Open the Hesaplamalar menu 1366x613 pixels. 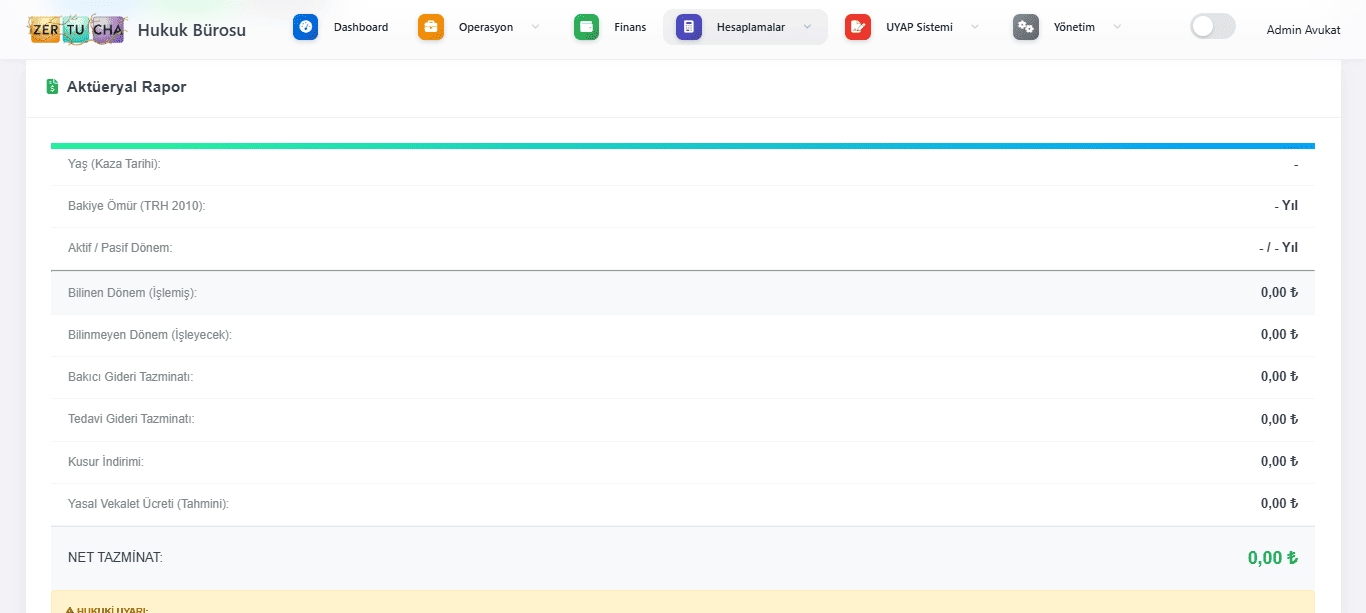[745, 27]
